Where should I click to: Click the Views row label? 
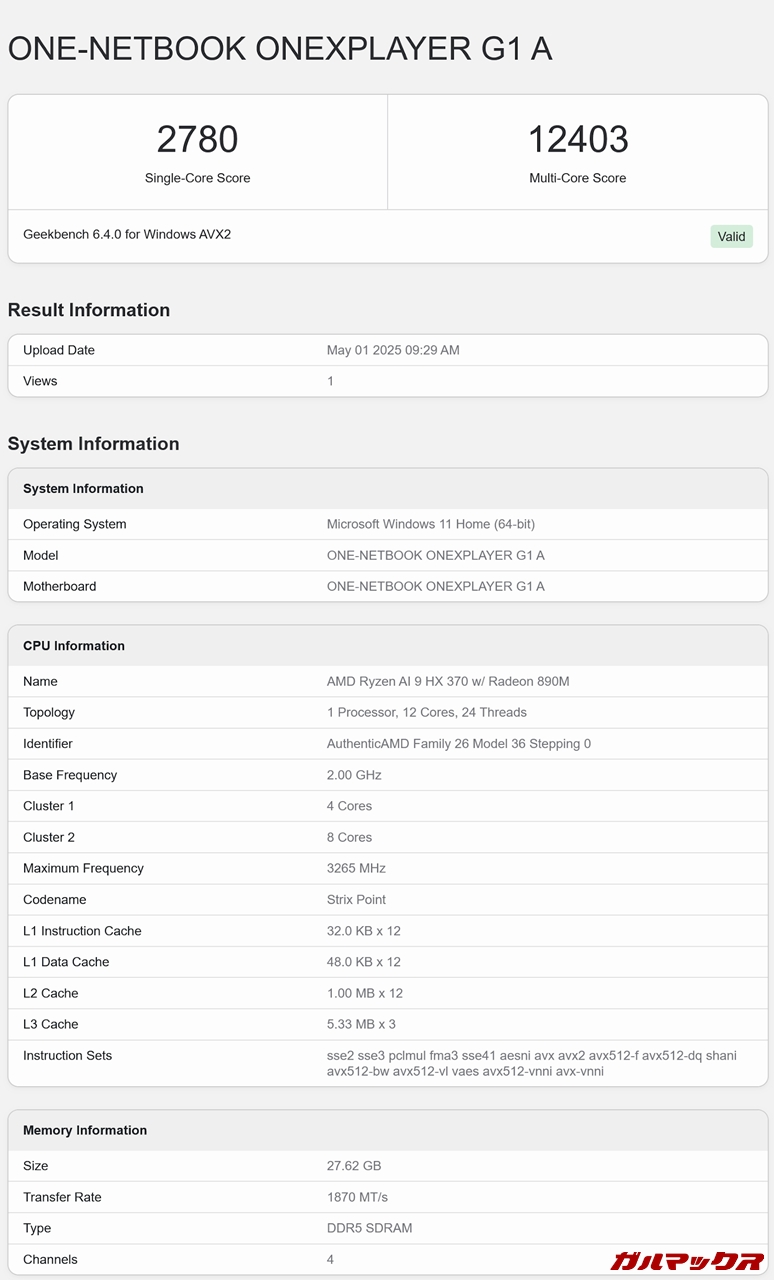(40, 381)
